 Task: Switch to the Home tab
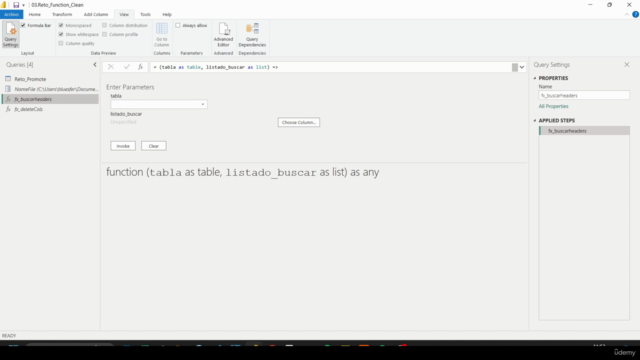coord(35,14)
